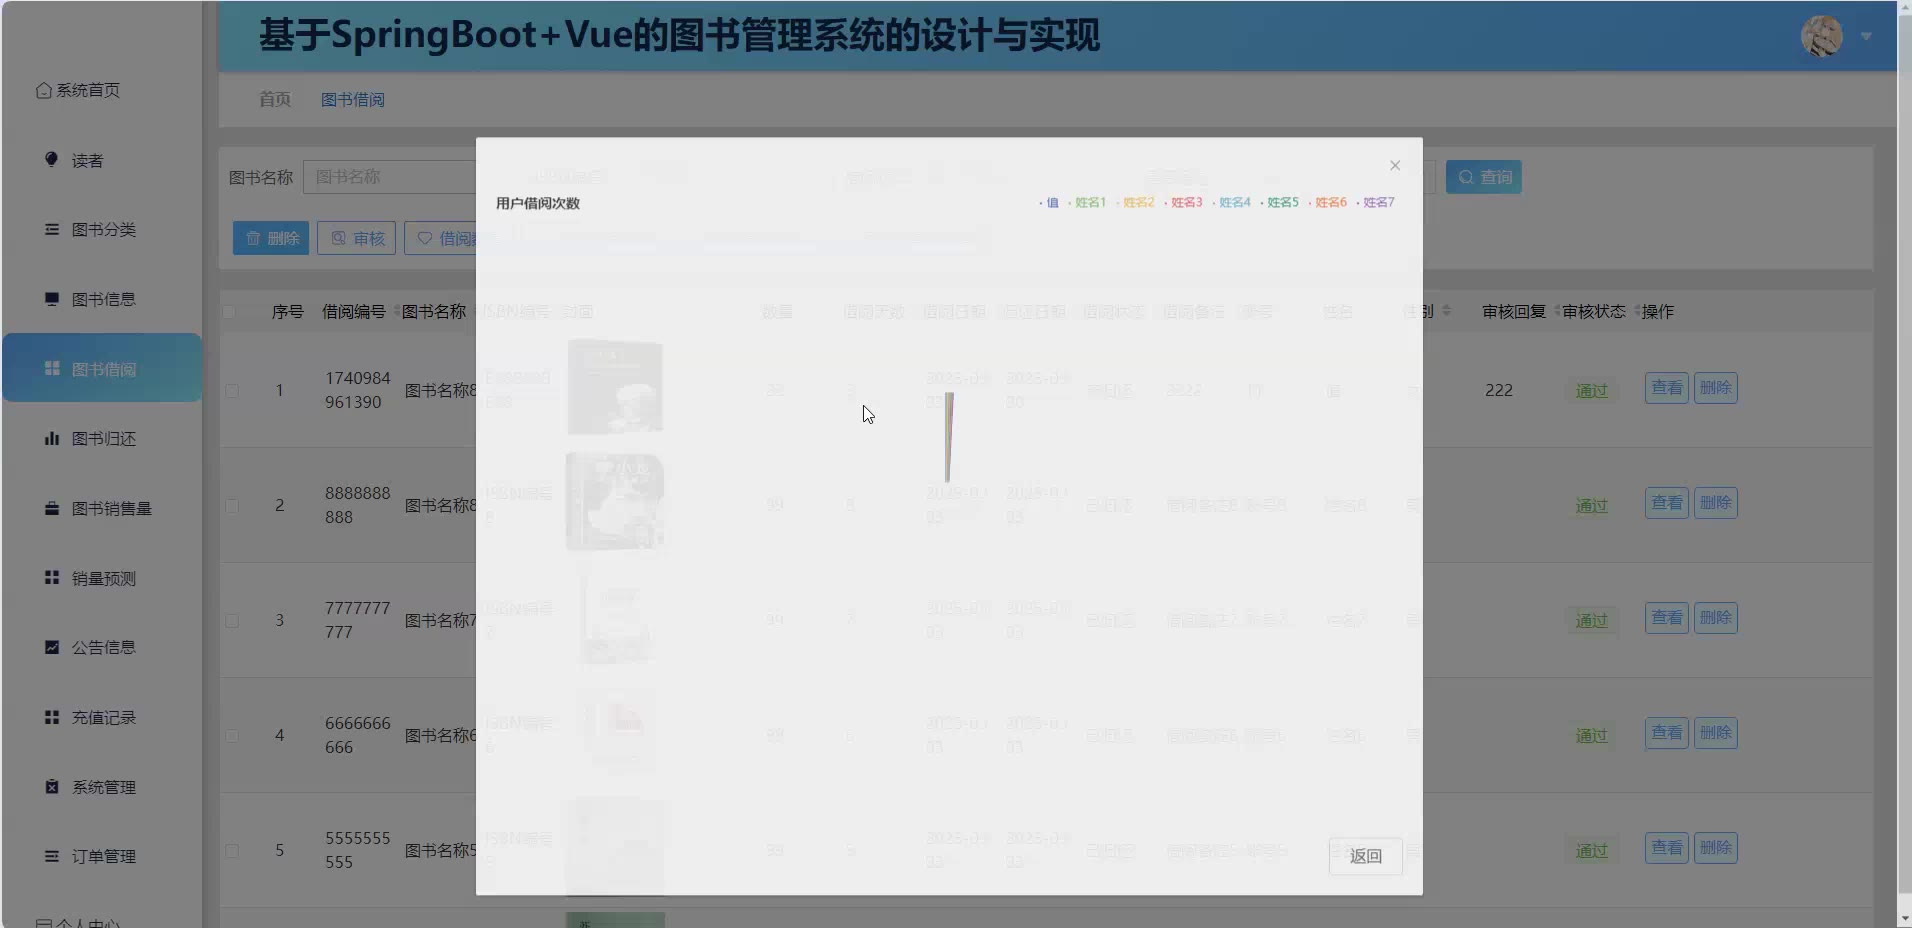Click the 系统首页 home icon in the sidebar
Screen dimensions: 1912x928
44,90
